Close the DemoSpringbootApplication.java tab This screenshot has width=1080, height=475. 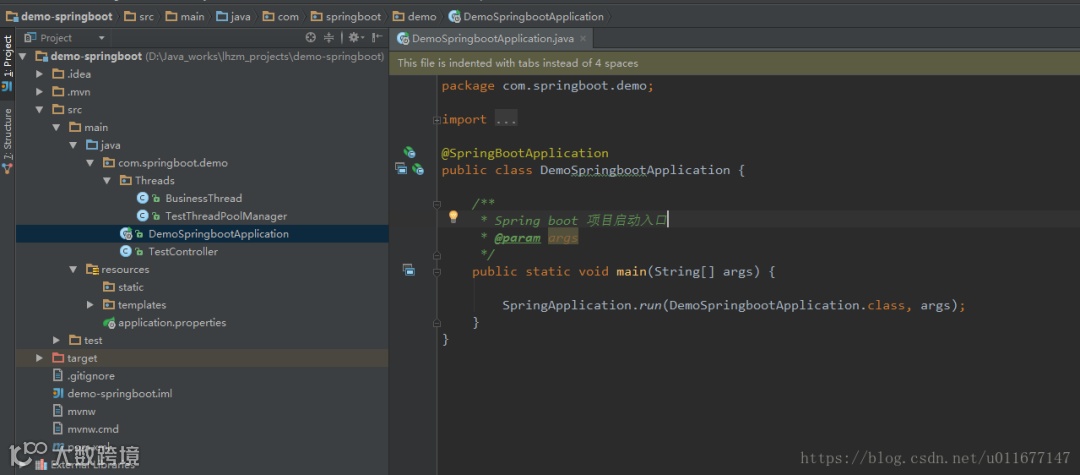(x=583, y=39)
